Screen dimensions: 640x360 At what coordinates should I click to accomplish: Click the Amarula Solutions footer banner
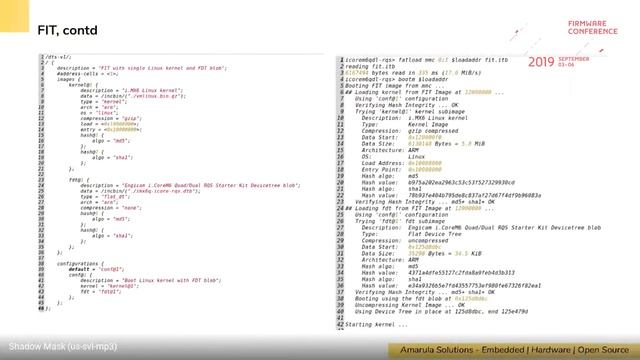(514, 350)
